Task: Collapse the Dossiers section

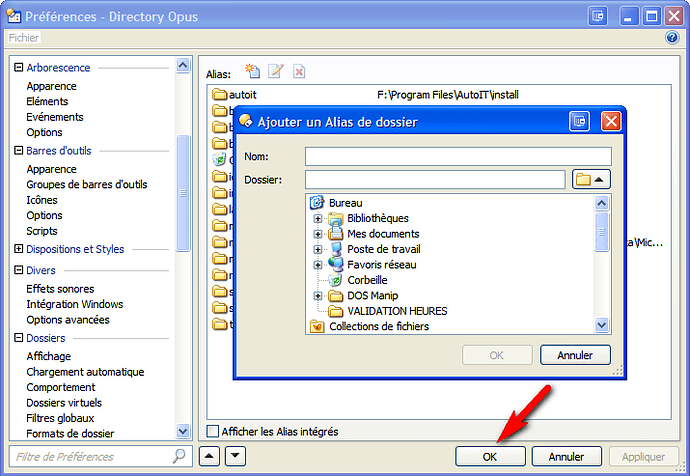Action: 18,337
